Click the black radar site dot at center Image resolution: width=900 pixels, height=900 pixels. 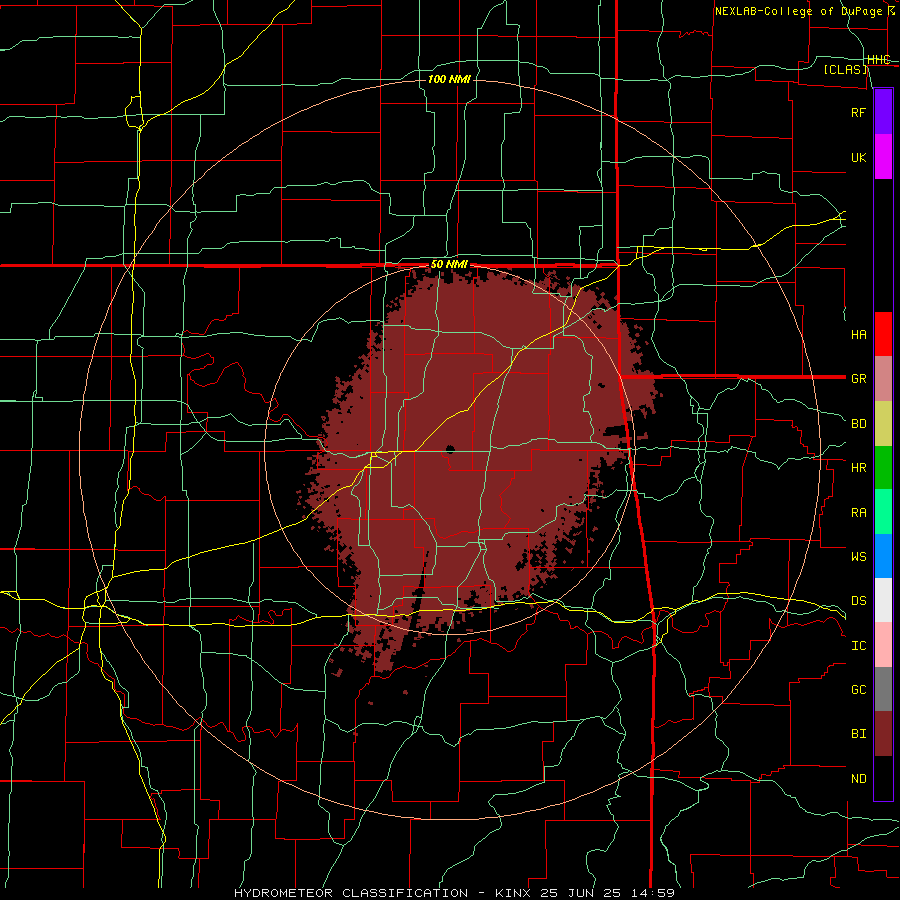pos(450,449)
